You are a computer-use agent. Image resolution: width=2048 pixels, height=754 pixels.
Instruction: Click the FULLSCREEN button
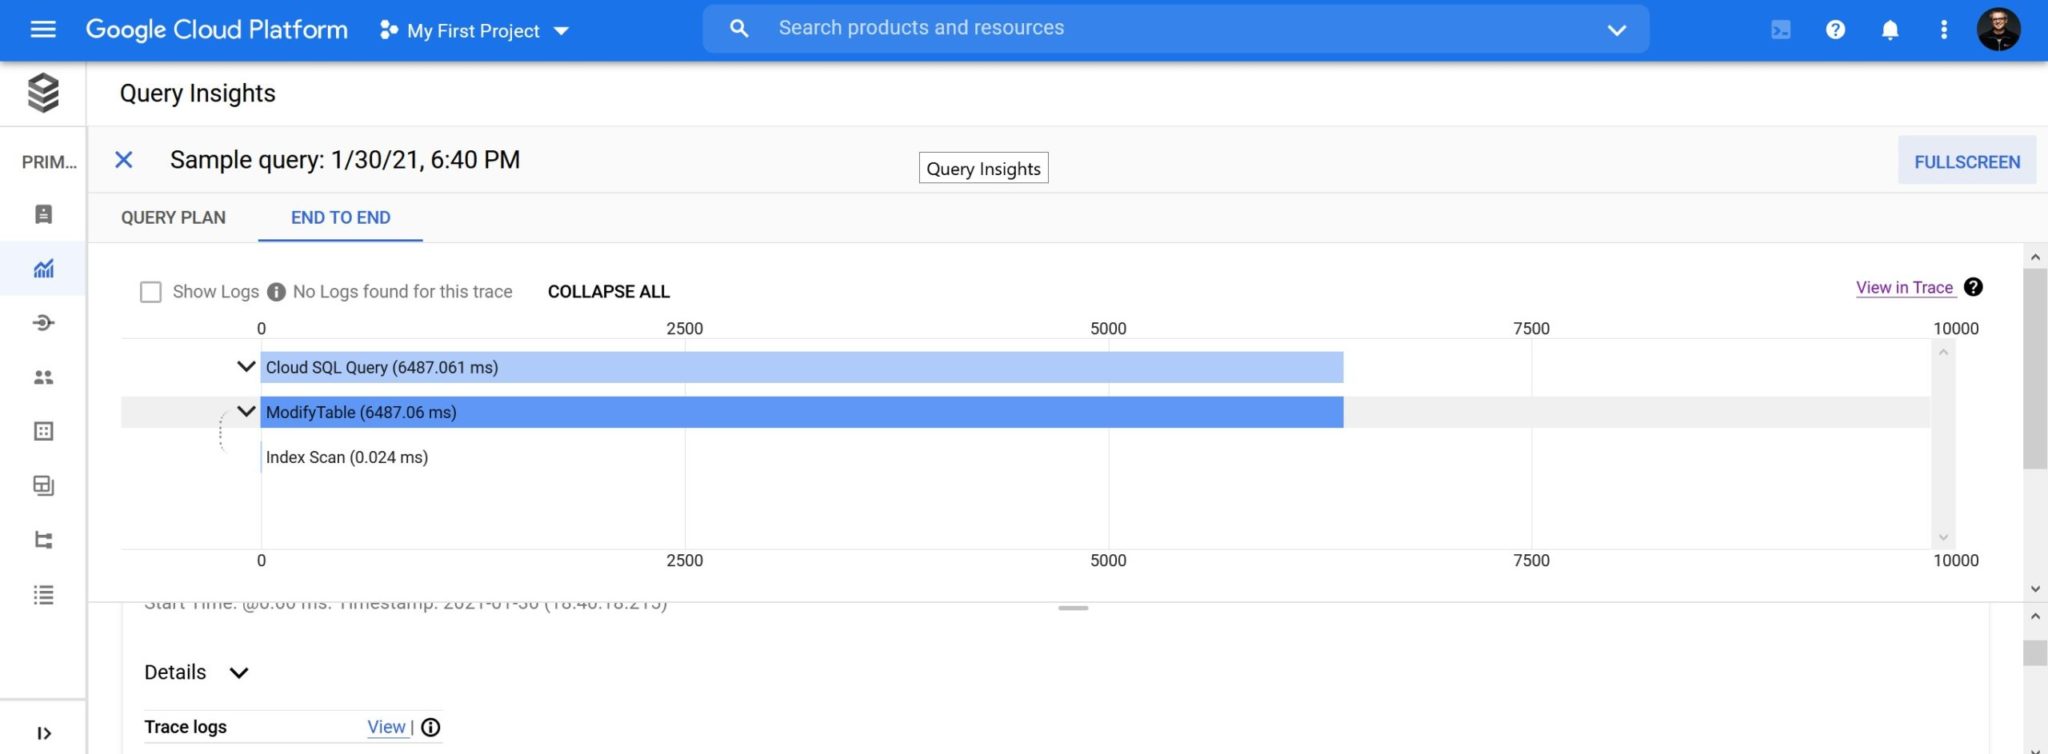[1967, 161]
